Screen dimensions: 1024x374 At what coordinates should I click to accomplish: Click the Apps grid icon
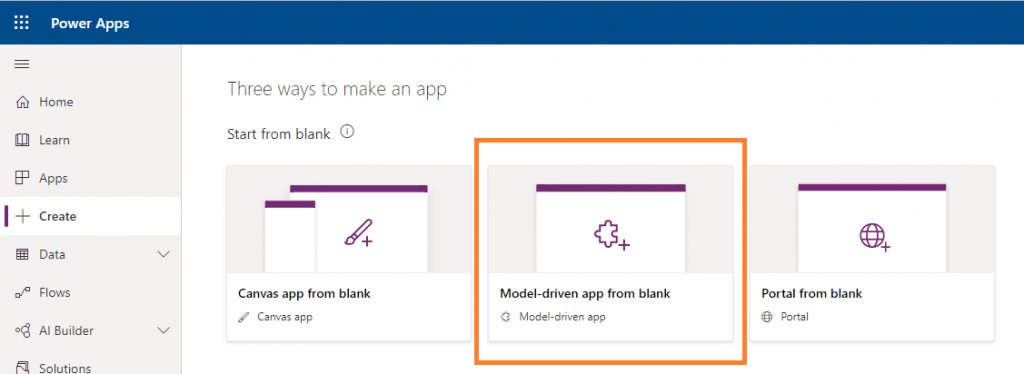coord(22,178)
